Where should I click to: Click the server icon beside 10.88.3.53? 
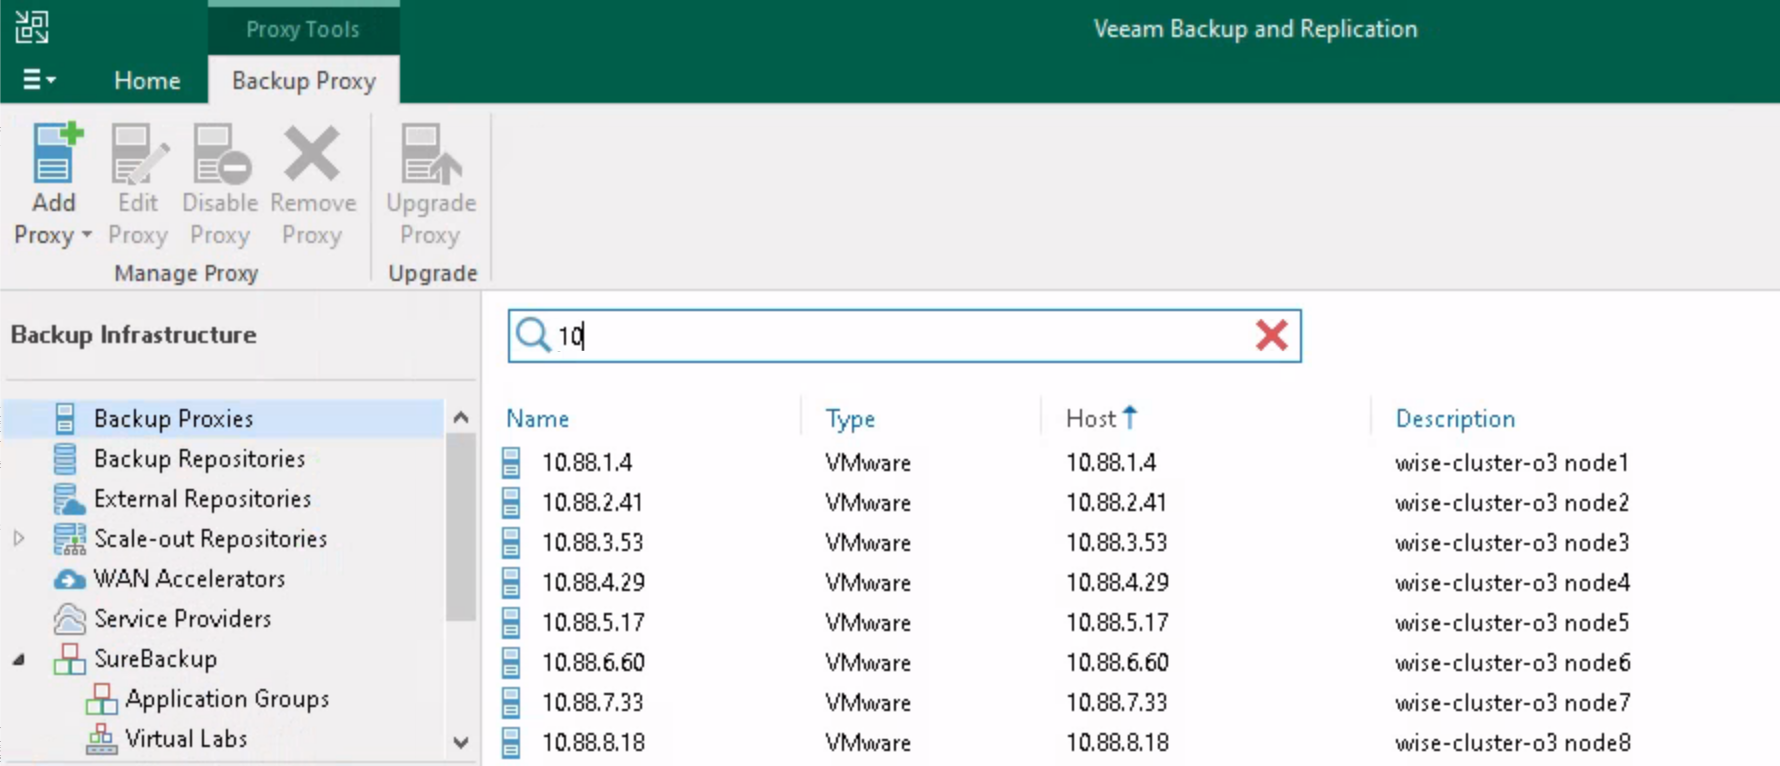[x=511, y=542]
